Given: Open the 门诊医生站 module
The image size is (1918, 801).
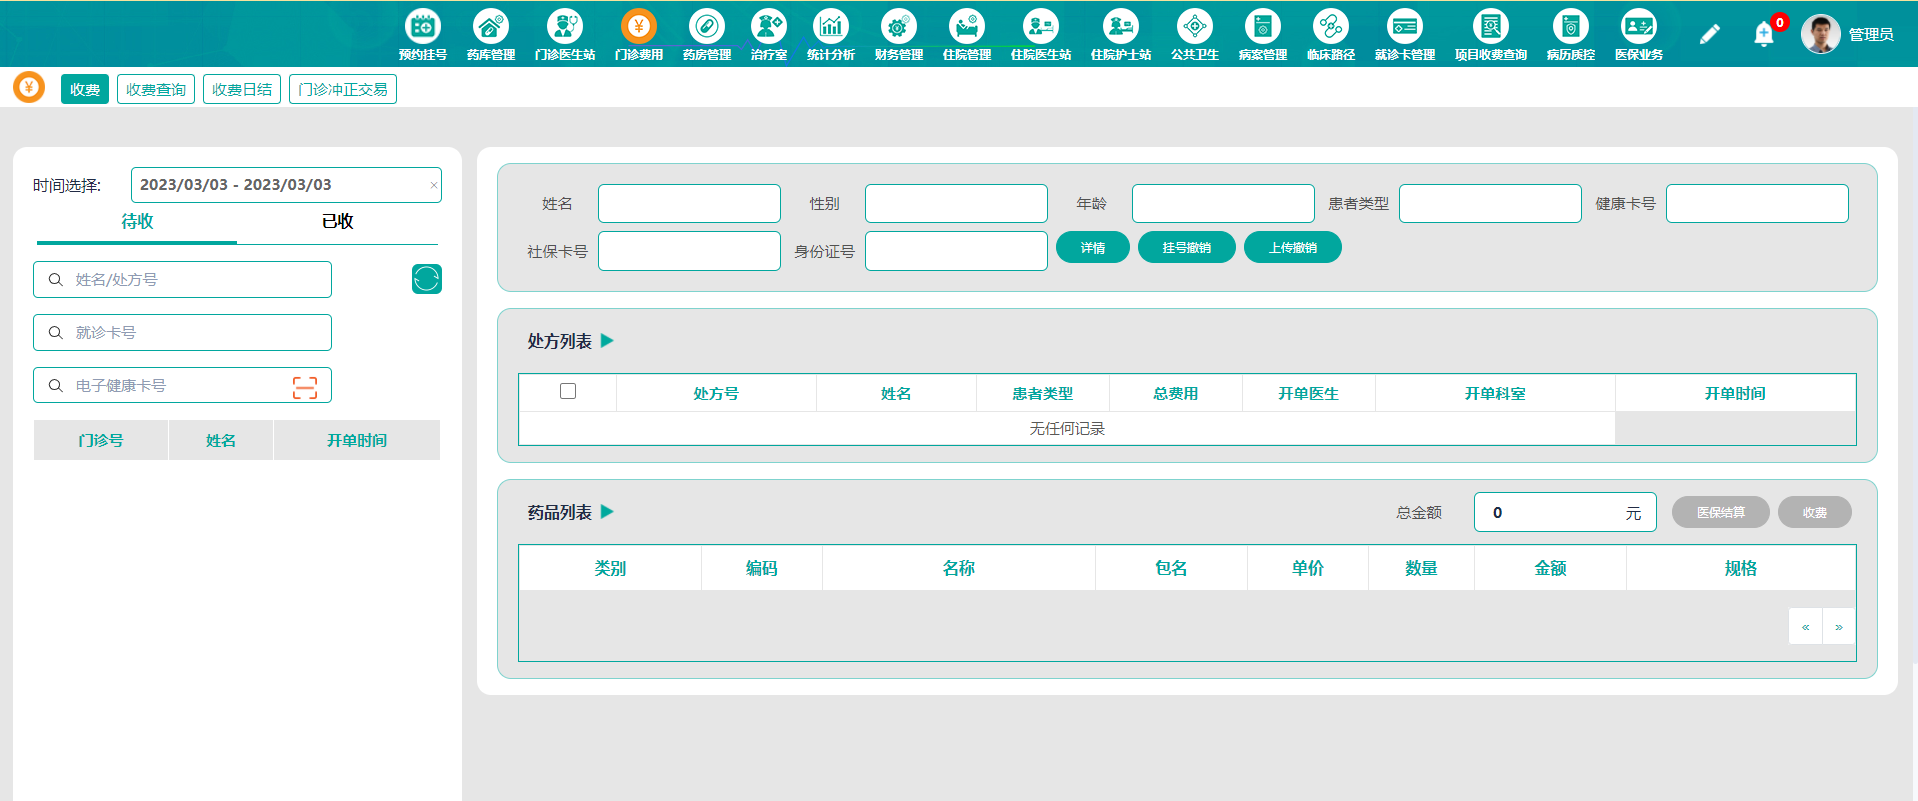Looking at the screenshot, I should [x=564, y=35].
